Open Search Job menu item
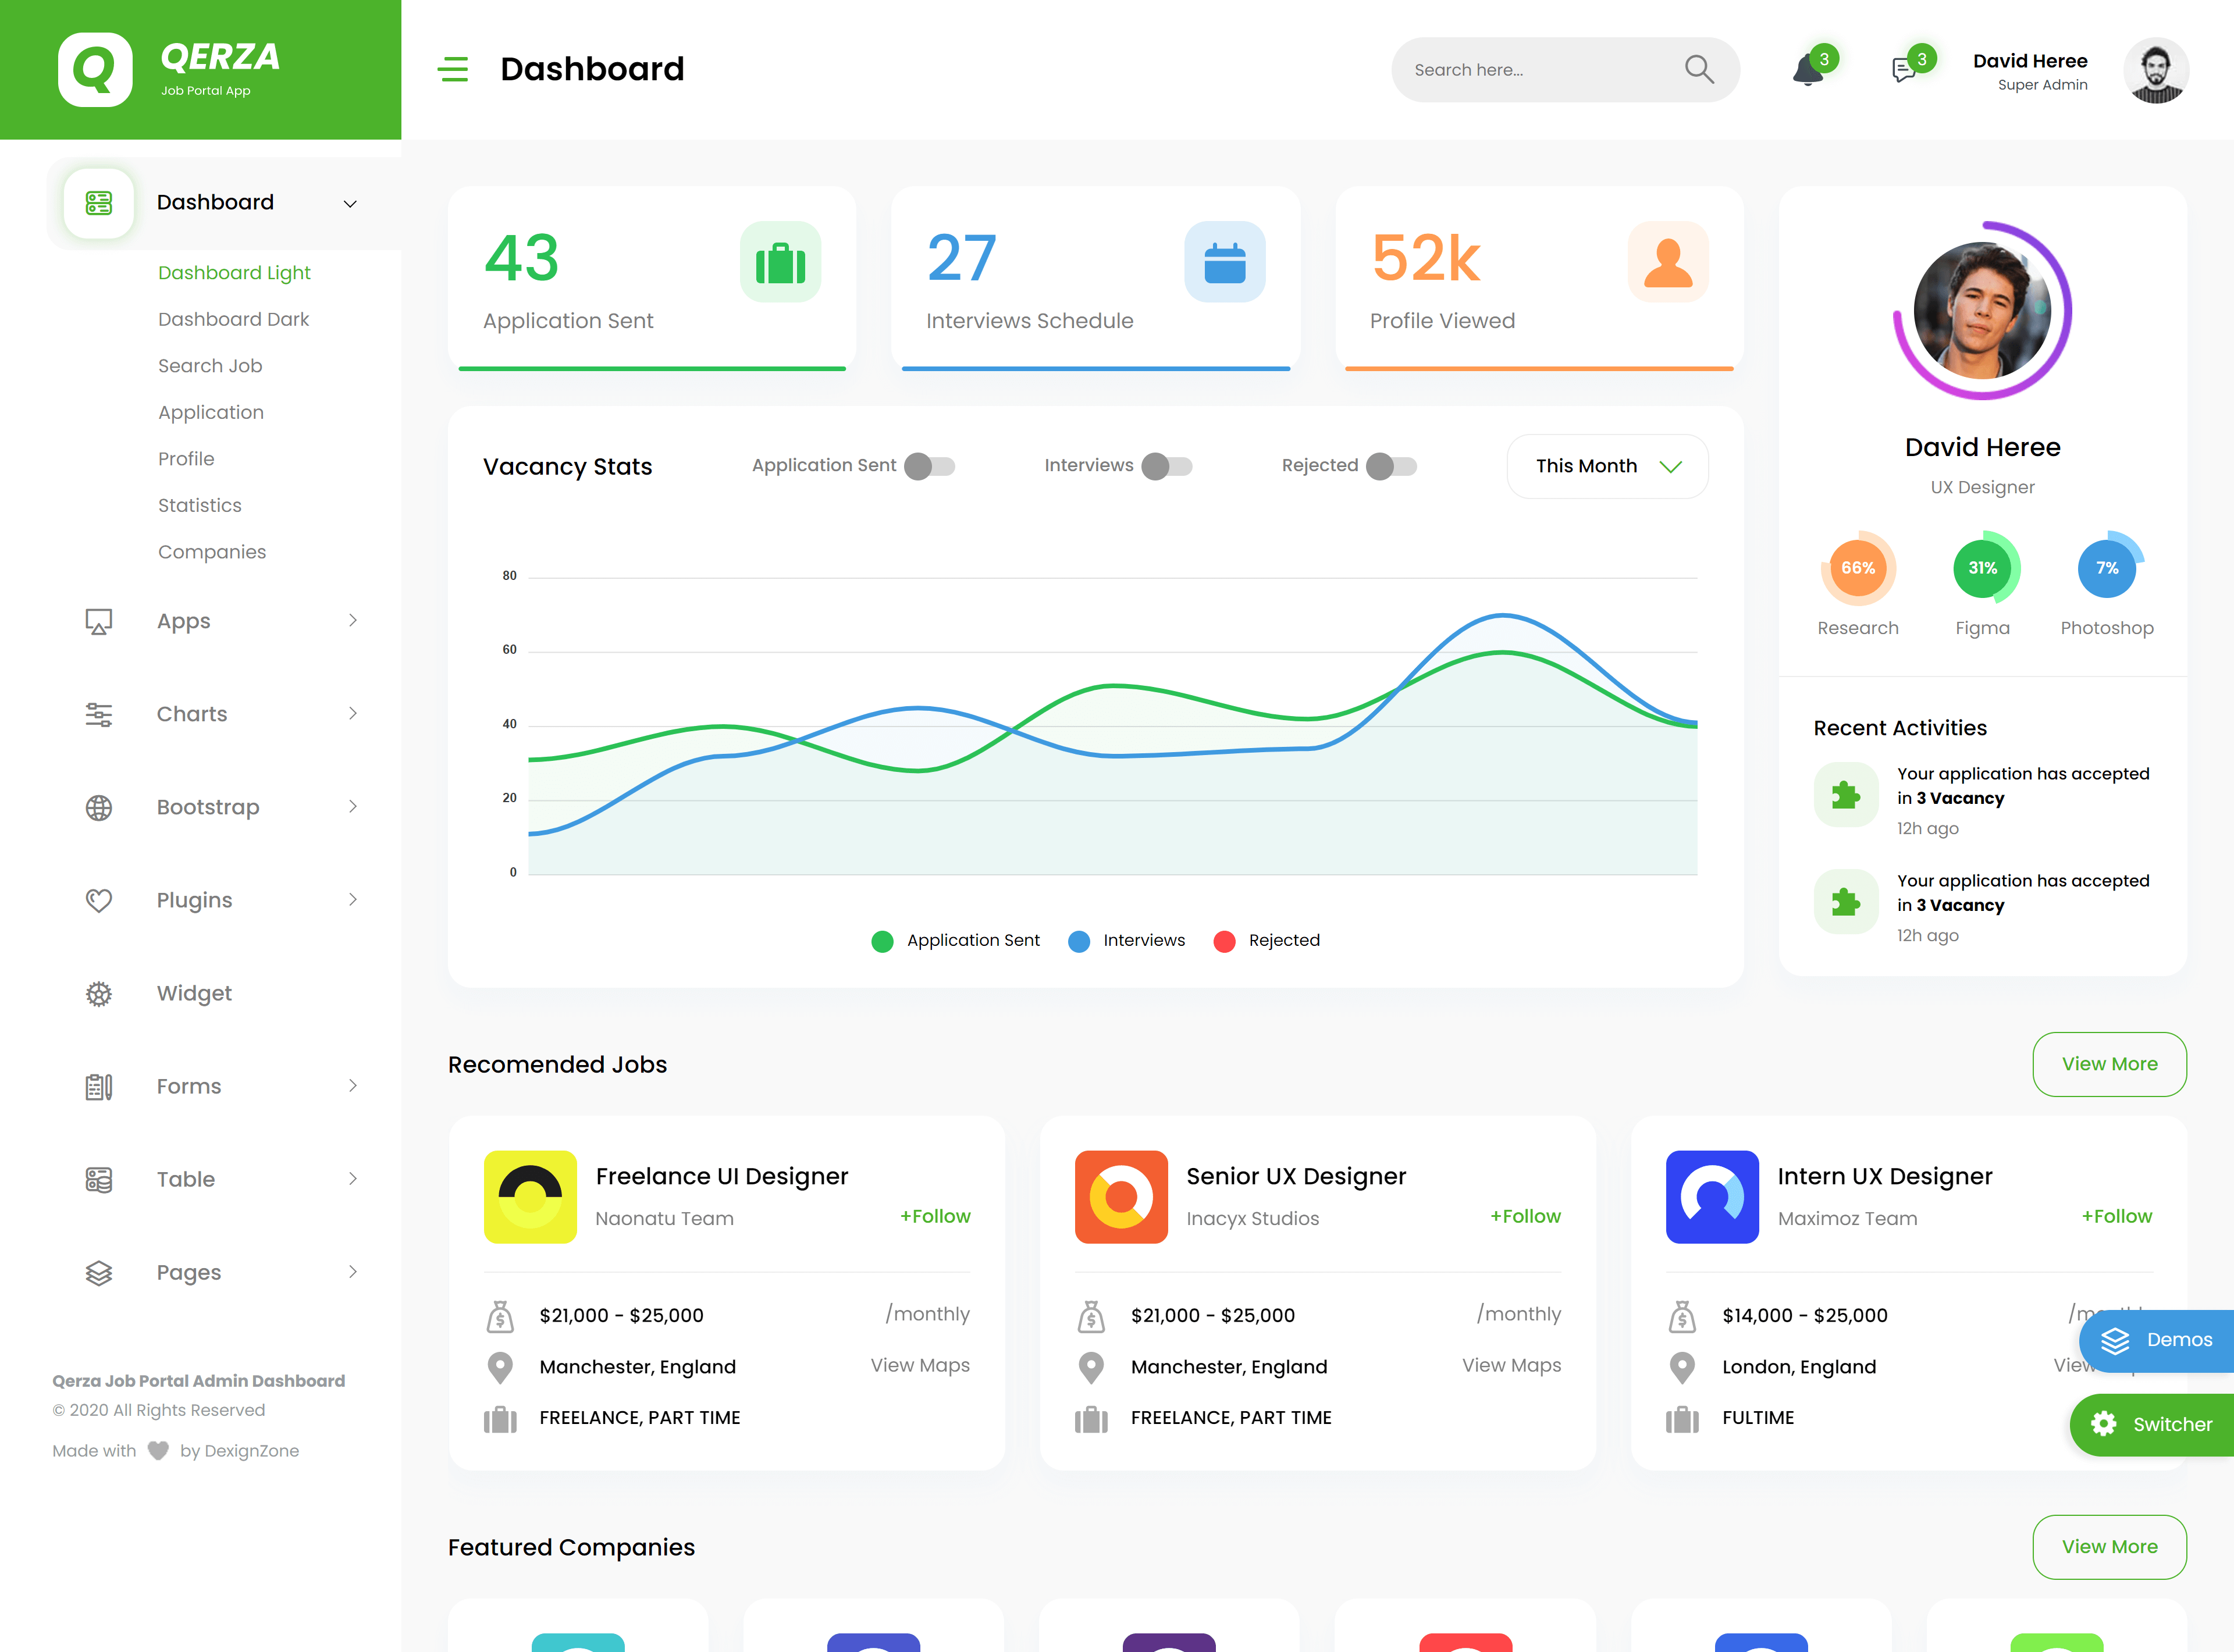Viewport: 2234px width, 1652px height. click(210, 366)
